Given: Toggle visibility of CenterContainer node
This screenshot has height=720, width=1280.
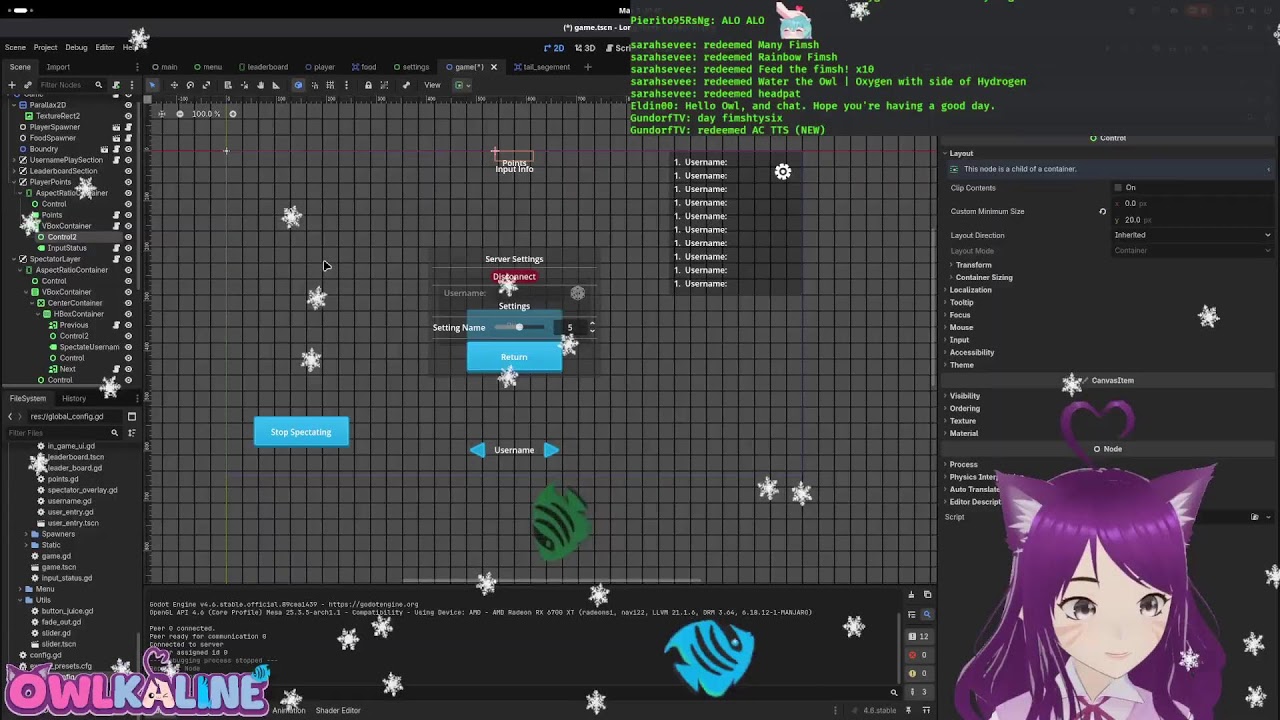Looking at the screenshot, I should (128, 303).
